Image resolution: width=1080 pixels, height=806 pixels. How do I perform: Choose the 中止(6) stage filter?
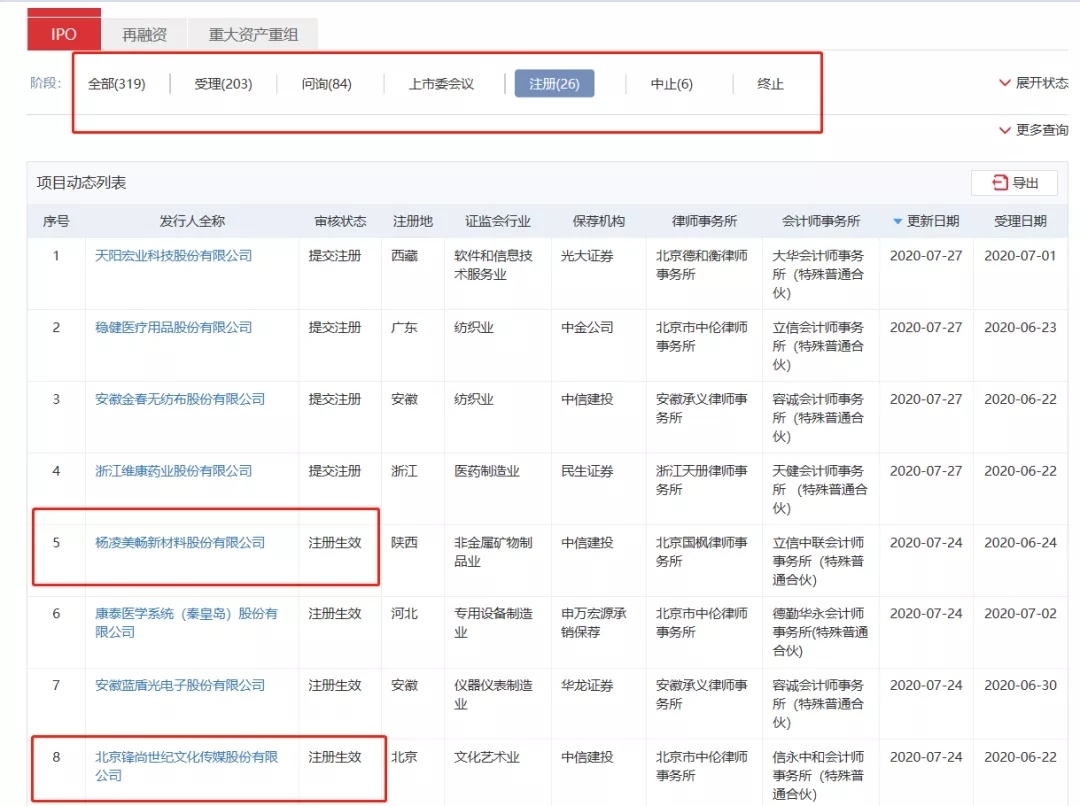[x=671, y=84]
